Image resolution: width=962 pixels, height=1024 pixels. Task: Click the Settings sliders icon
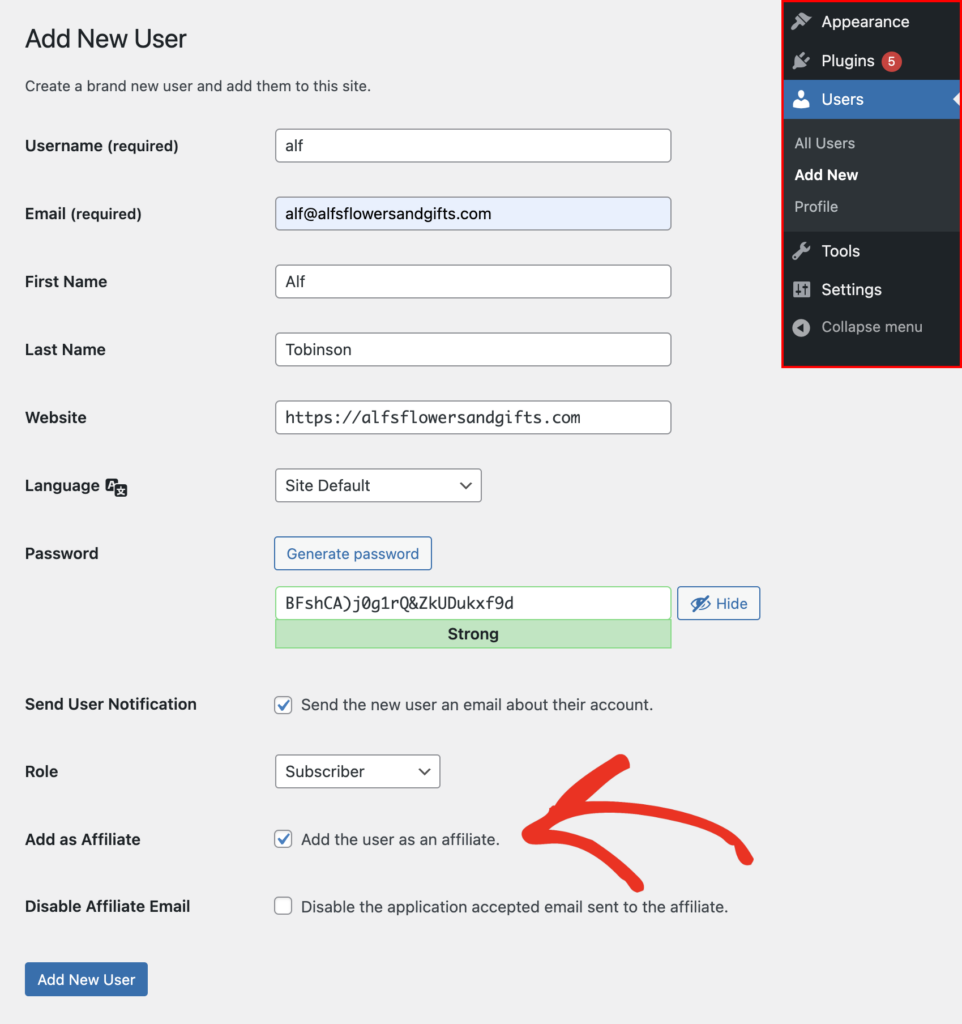[801, 289]
